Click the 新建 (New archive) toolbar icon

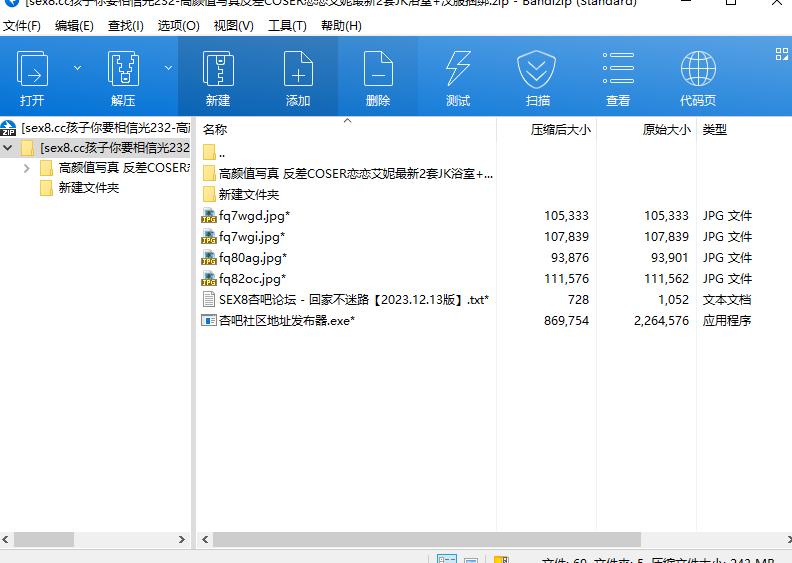(x=218, y=70)
